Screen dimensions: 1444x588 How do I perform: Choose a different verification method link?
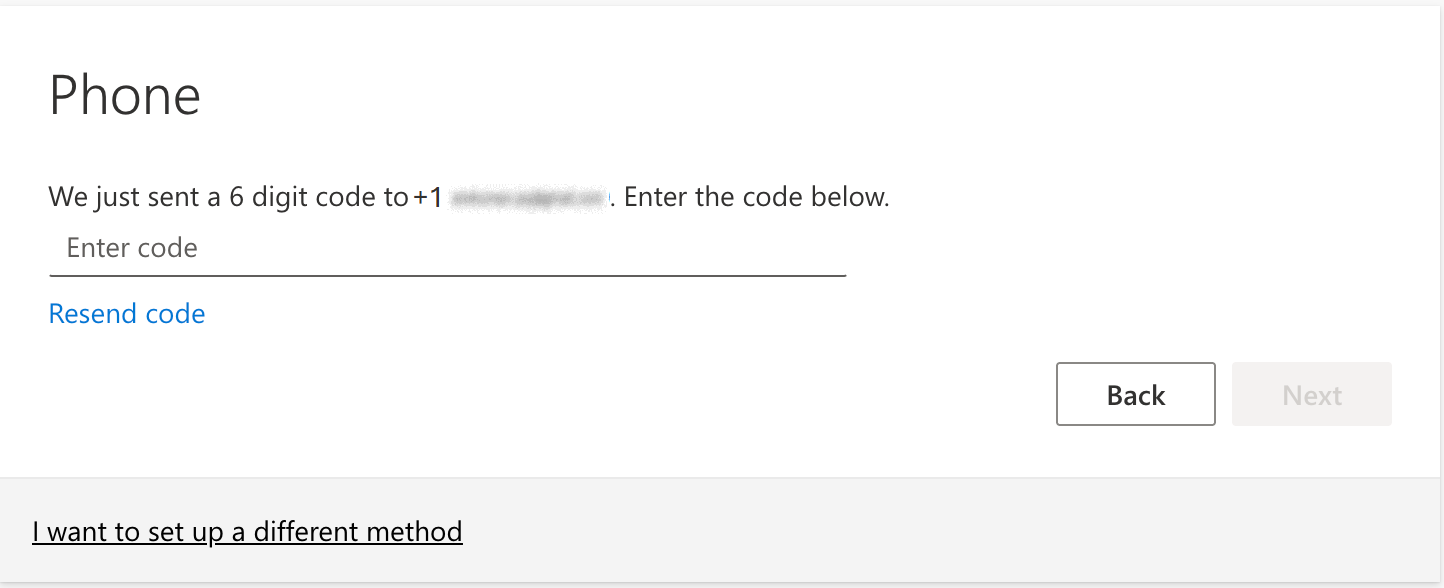(x=247, y=531)
